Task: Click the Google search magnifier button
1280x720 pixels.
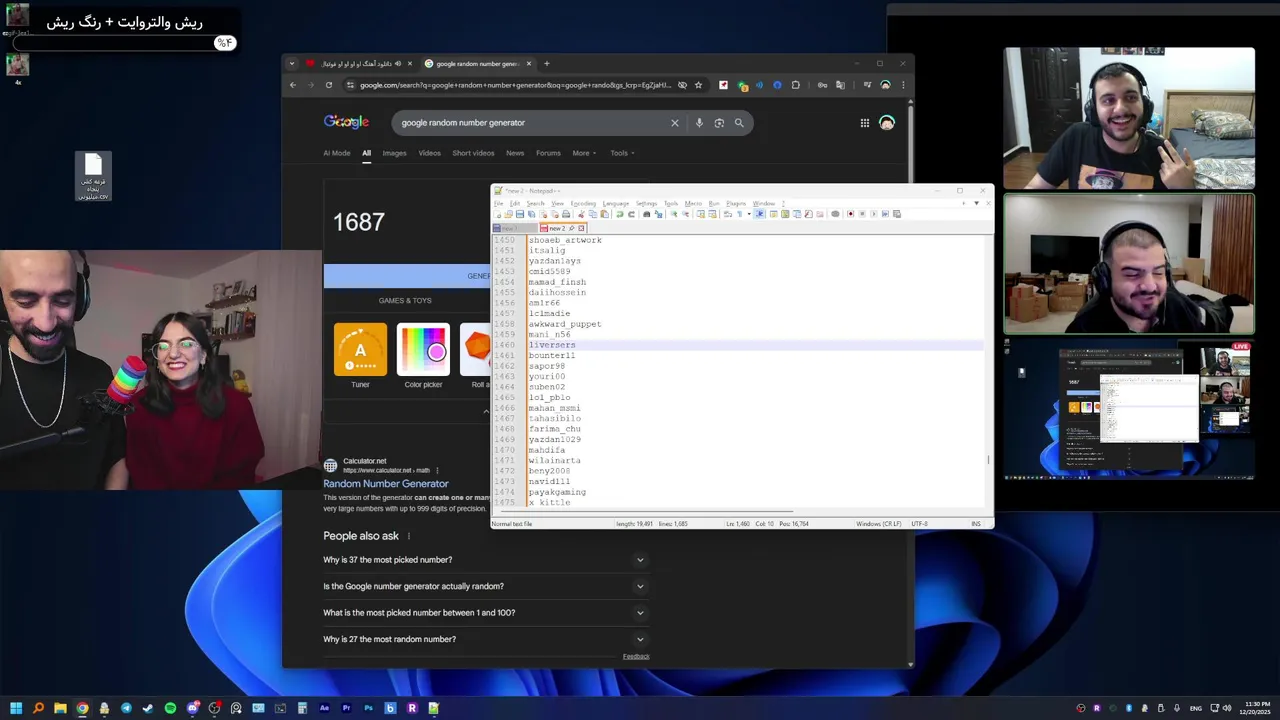Action: [x=739, y=123]
